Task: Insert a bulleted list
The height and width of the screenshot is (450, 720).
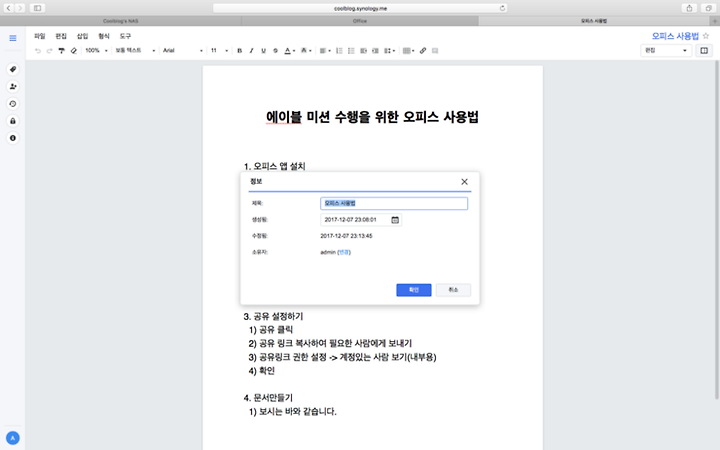Action: click(x=351, y=51)
